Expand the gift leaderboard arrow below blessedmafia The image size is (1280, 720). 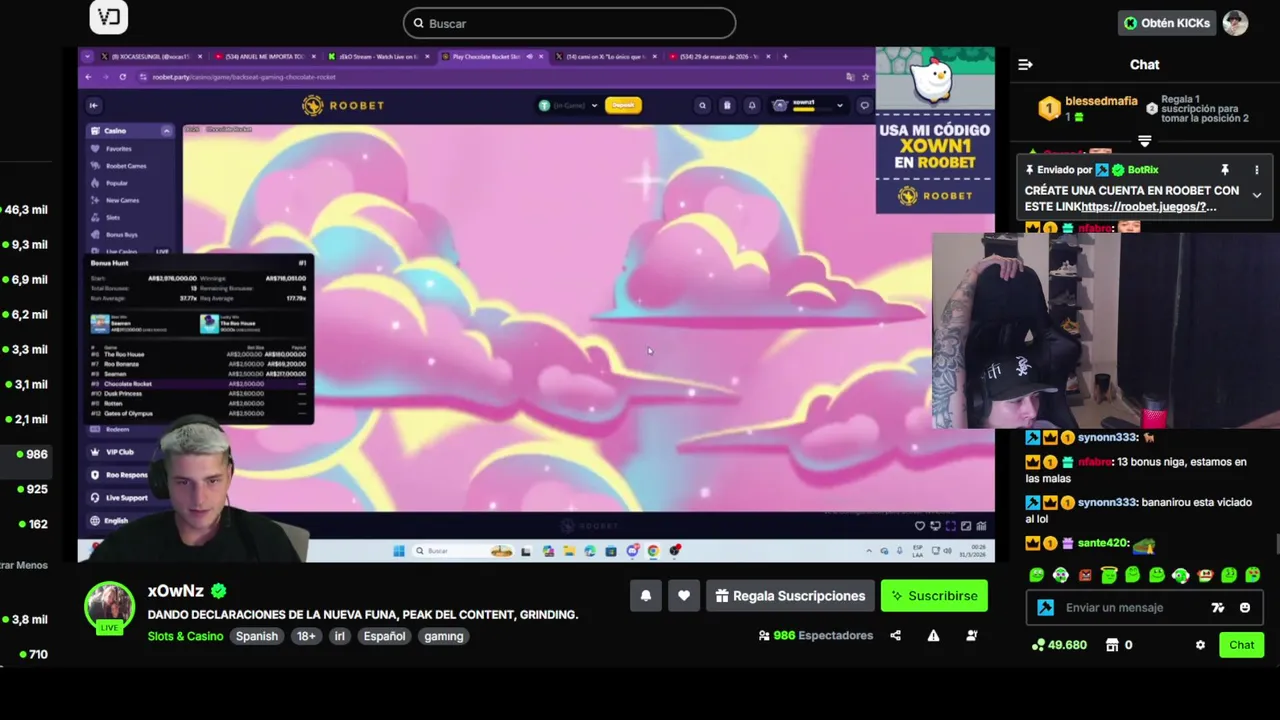(1145, 141)
